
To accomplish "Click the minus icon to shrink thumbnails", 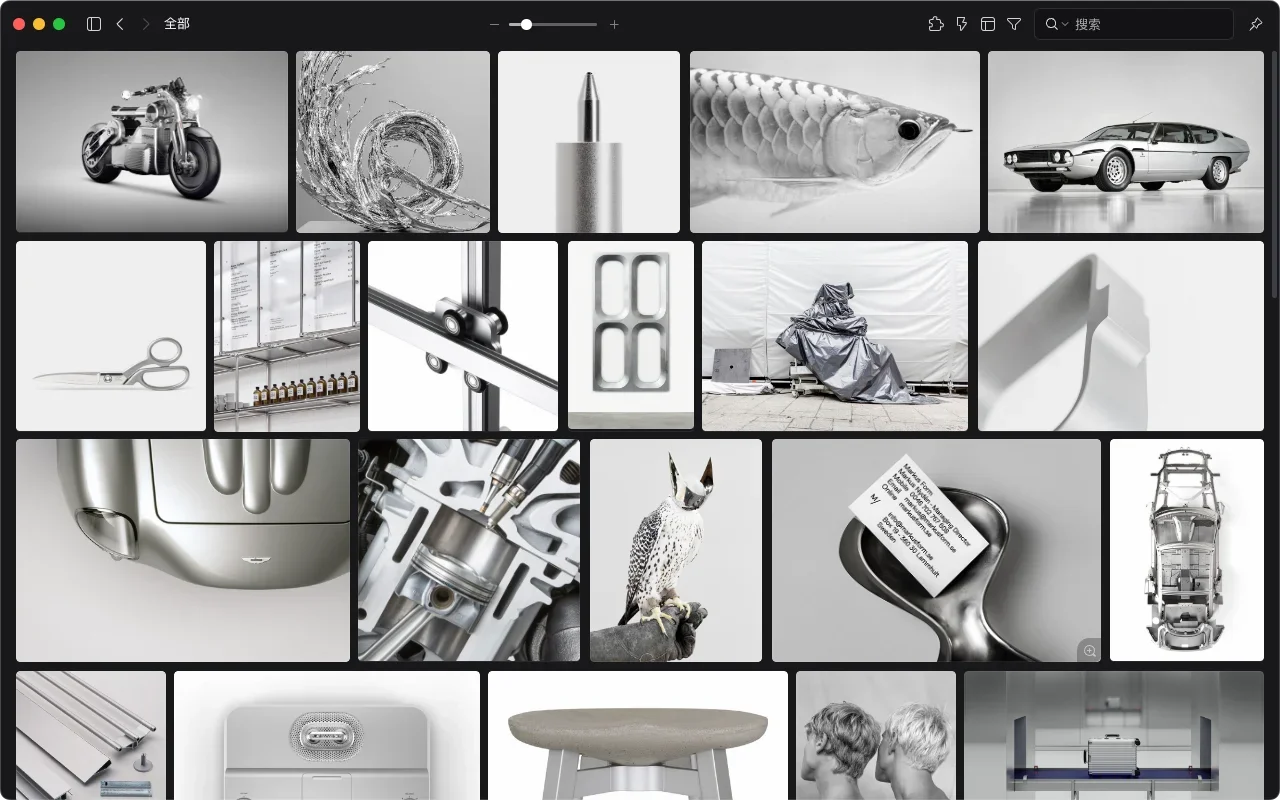I will (x=494, y=24).
